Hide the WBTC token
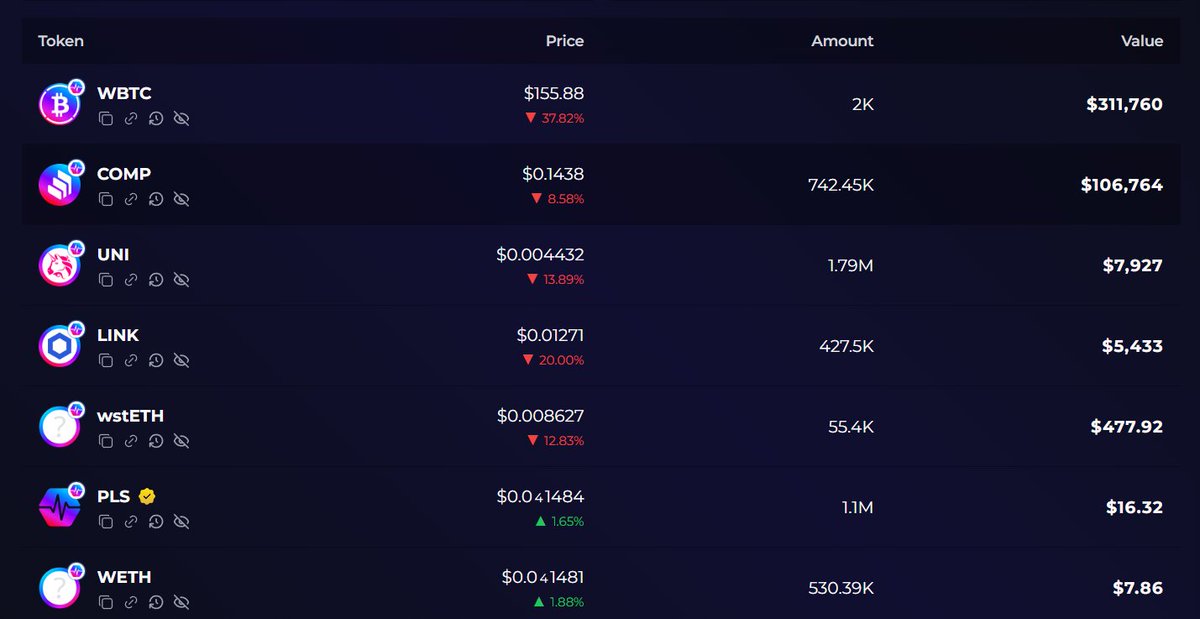 (x=181, y=119)
